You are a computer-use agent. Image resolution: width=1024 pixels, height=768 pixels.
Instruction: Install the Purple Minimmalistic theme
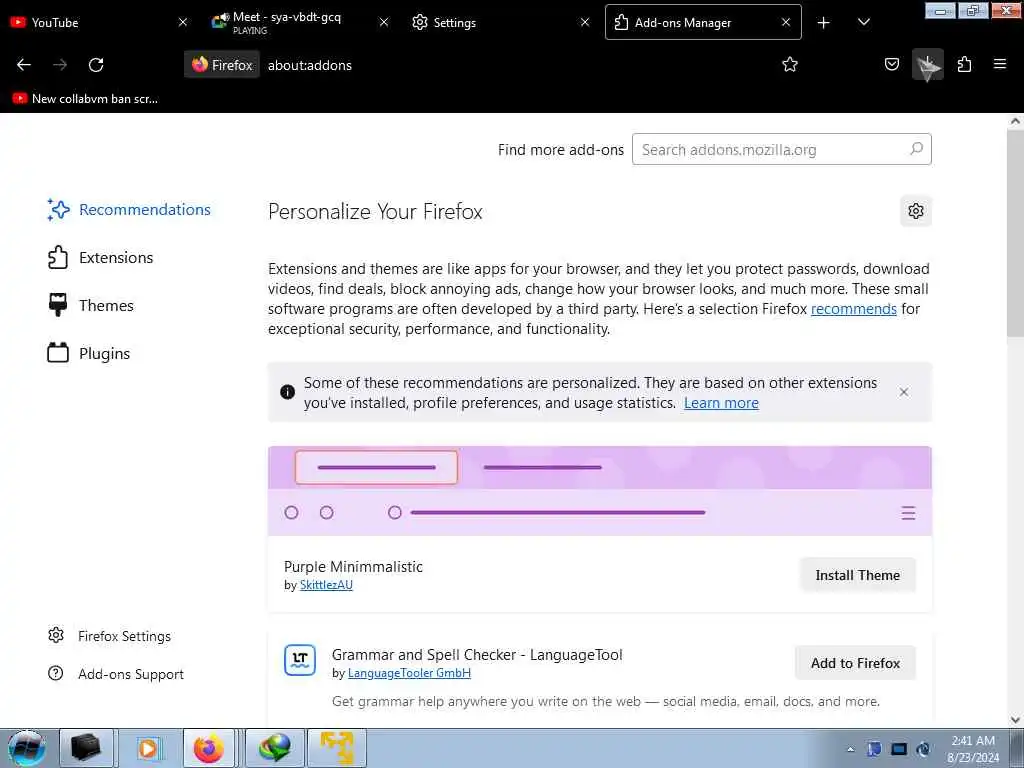click(x=857, y=575)
